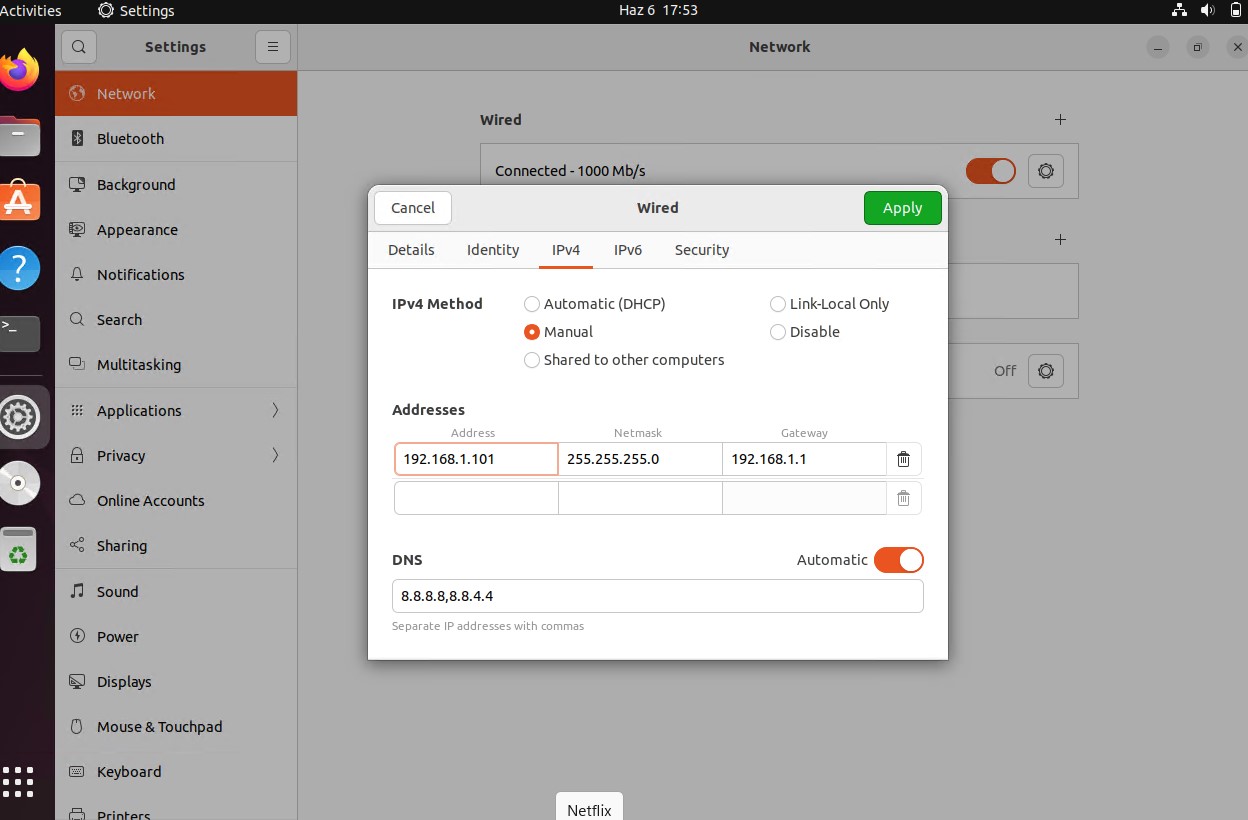Open Keyboard settings
Screen dimensions: 1248x820
(x=176, y=771)
